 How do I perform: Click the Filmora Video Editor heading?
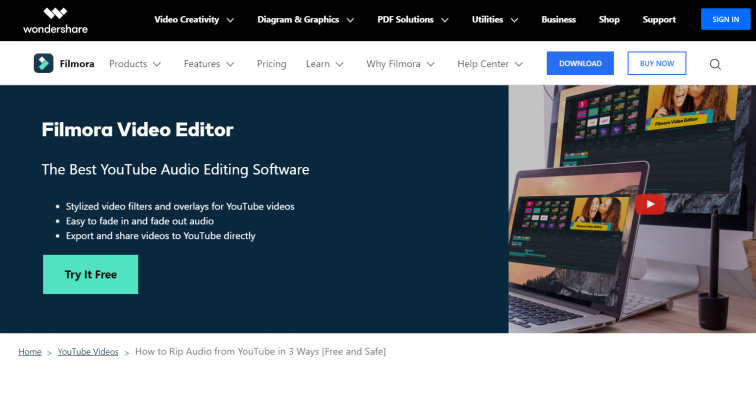pos(137,129)
